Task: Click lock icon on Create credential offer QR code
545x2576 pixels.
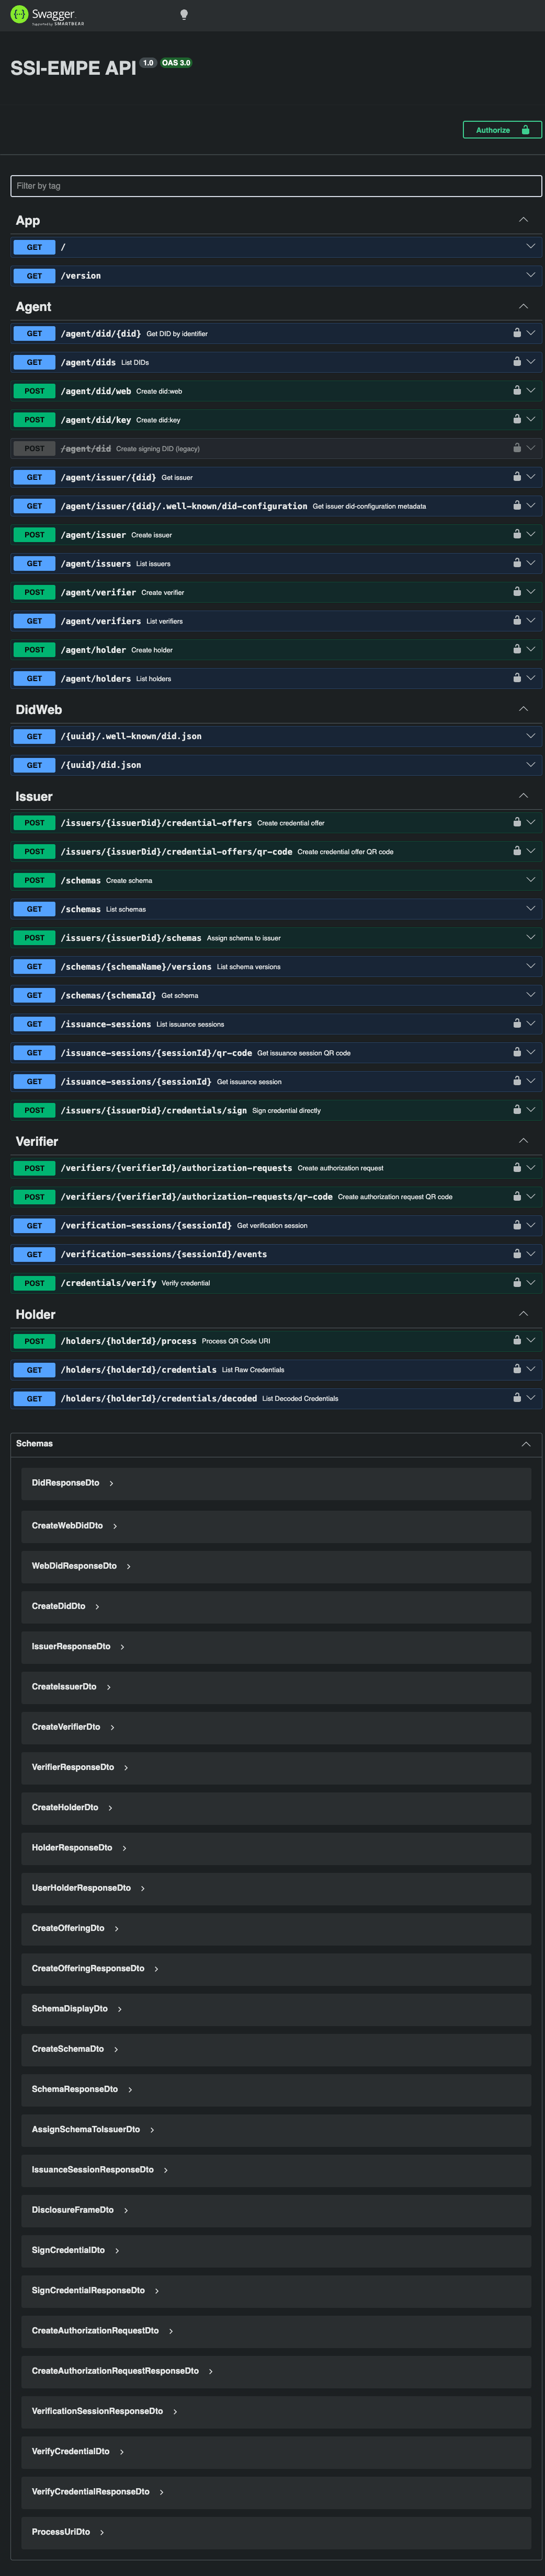Action: coord(517,851)
